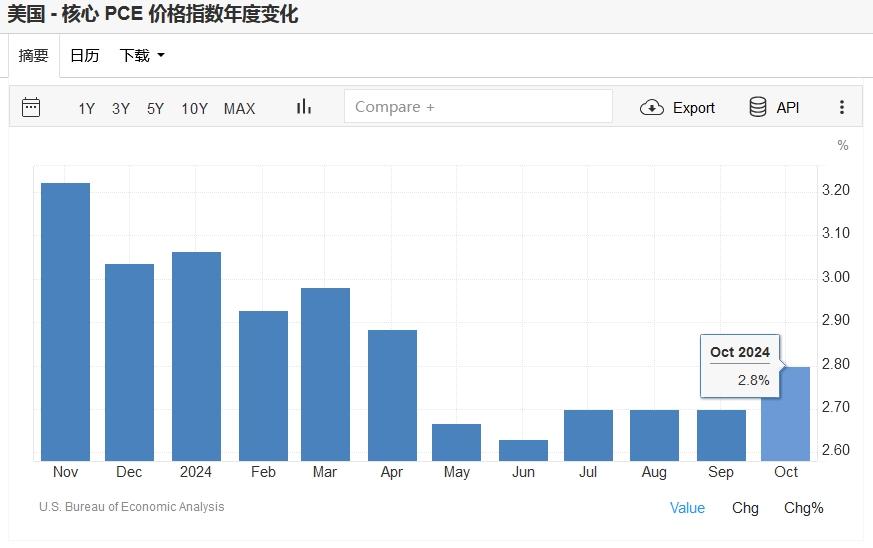
Task: Select the 1Y time range
Action: (87, 108)
